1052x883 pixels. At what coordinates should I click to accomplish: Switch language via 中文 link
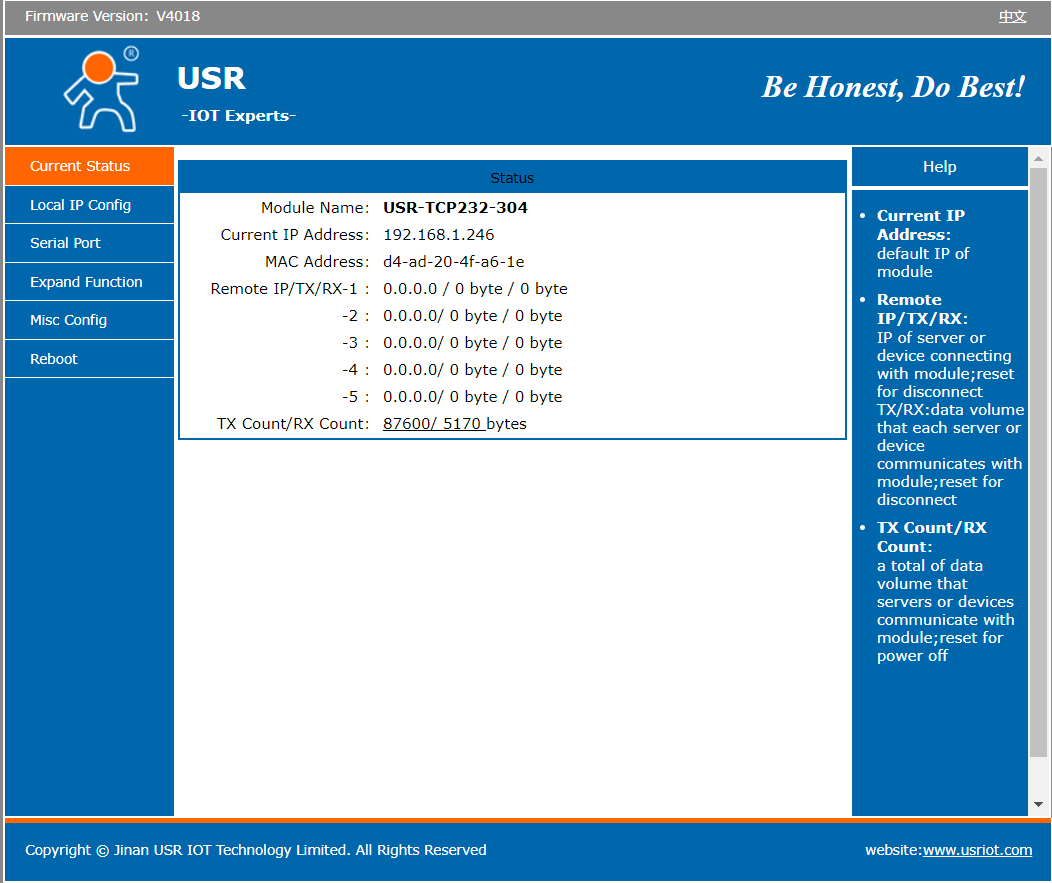point(1012,16)
